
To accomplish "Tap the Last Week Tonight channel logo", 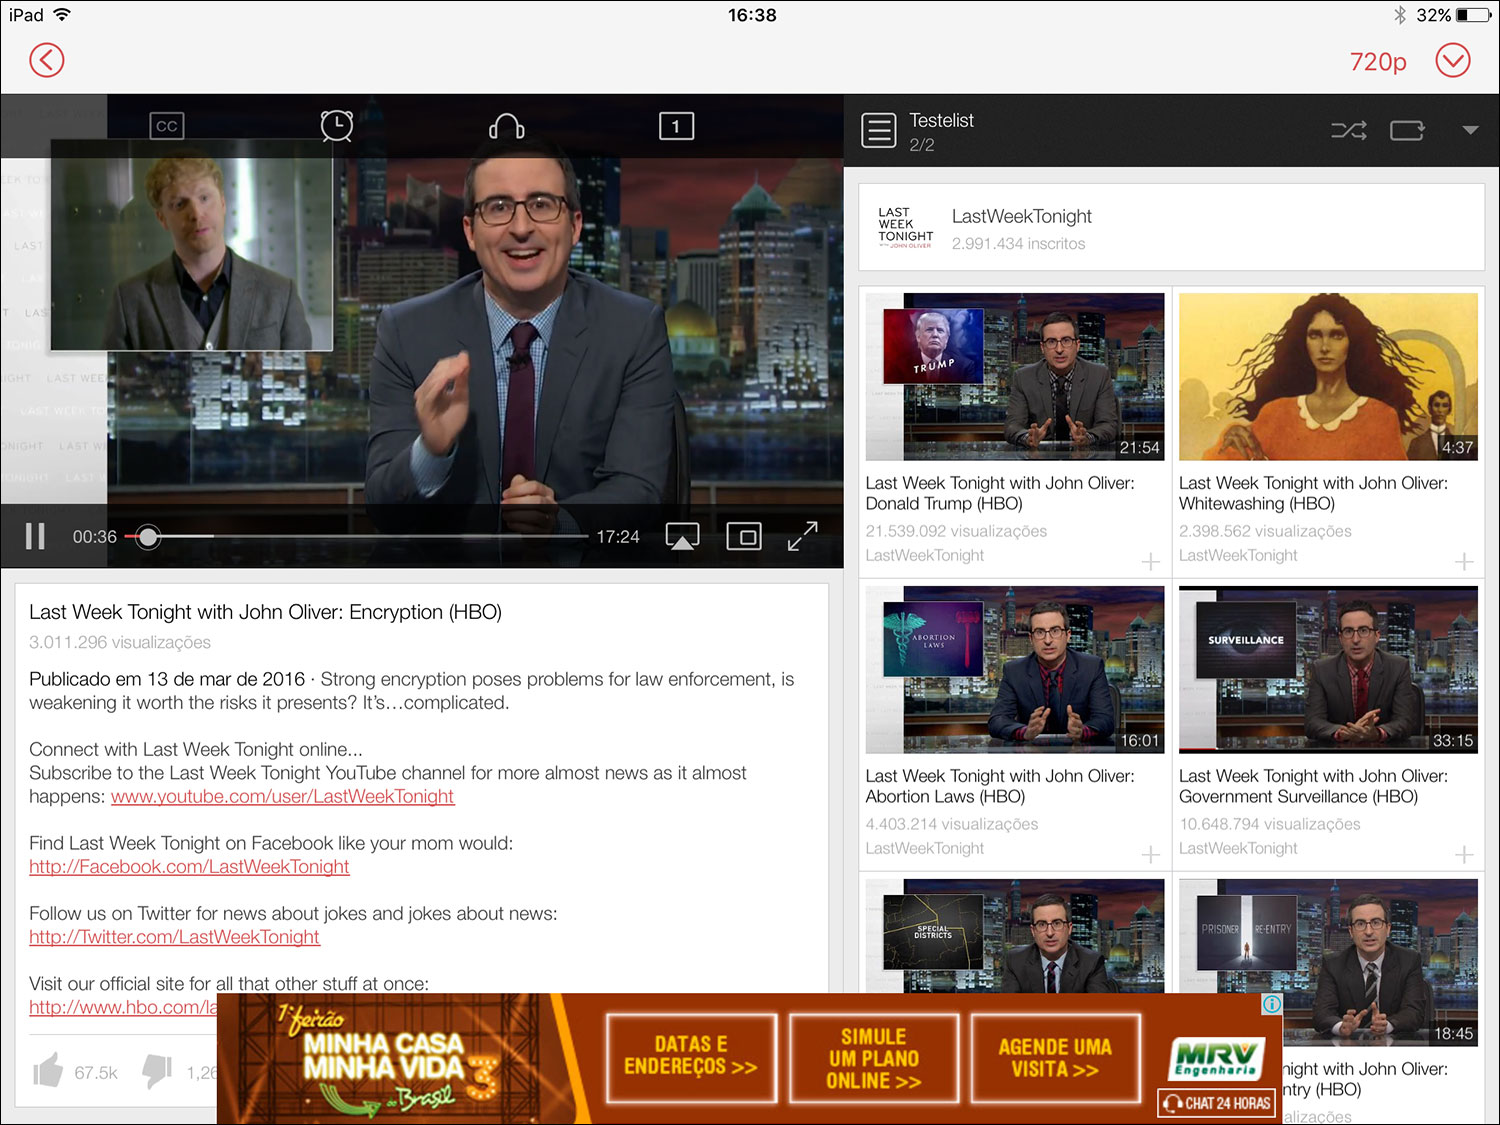I will click(x=905, y=228).
